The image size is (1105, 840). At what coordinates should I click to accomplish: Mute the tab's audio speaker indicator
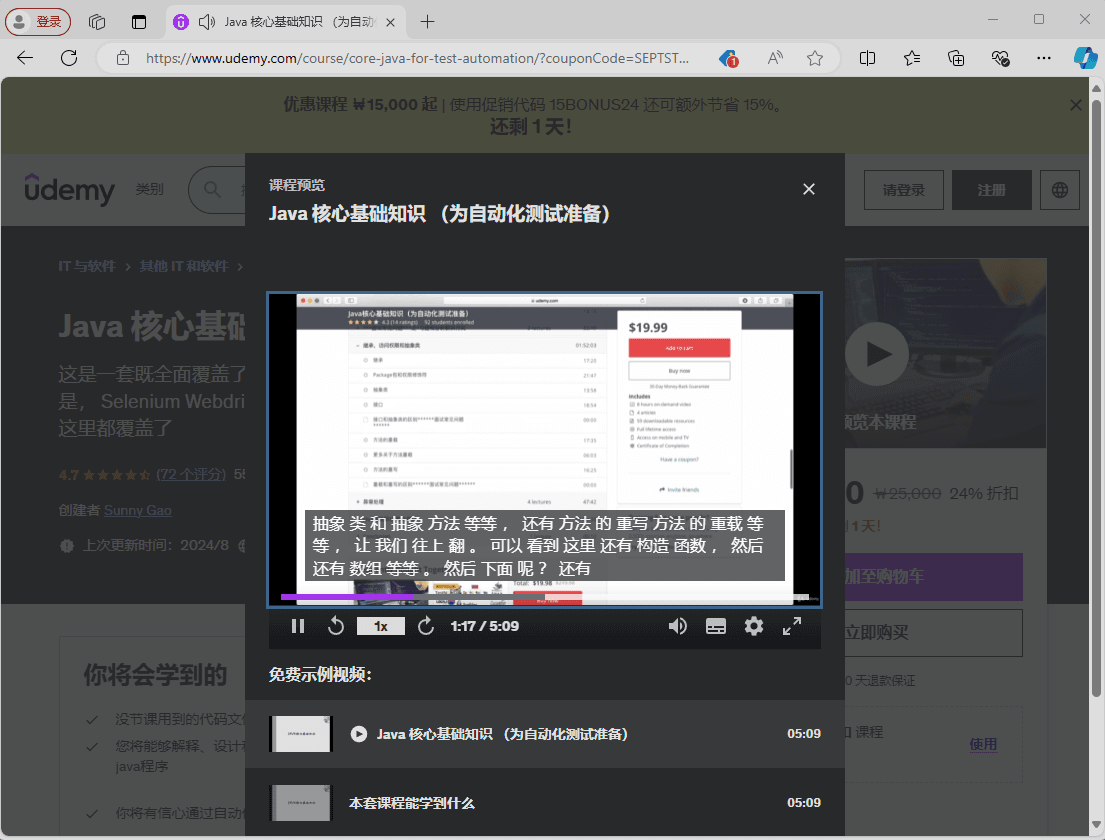pyautogui.click(x=205, y=21)
